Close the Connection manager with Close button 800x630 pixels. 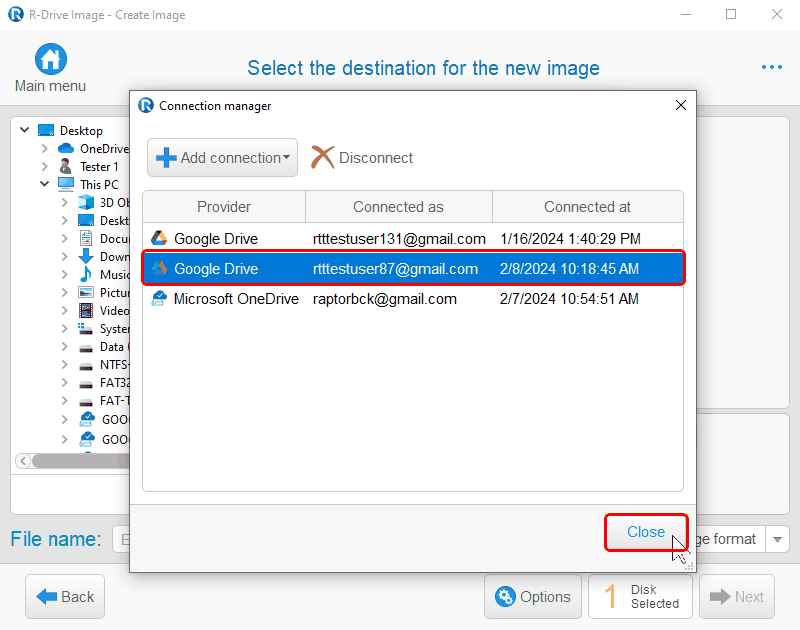click(646, 532)
